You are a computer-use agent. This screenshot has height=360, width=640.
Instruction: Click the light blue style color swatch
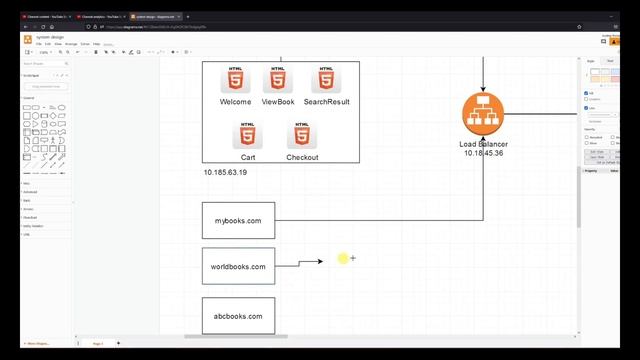click(615, 72)
